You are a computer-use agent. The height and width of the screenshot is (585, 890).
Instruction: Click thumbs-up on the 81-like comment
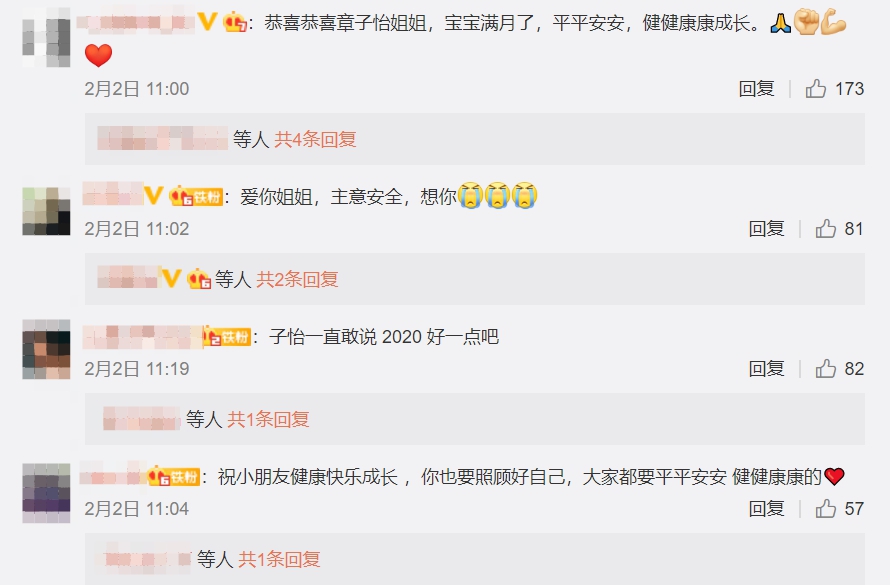(x=826, y=229)
